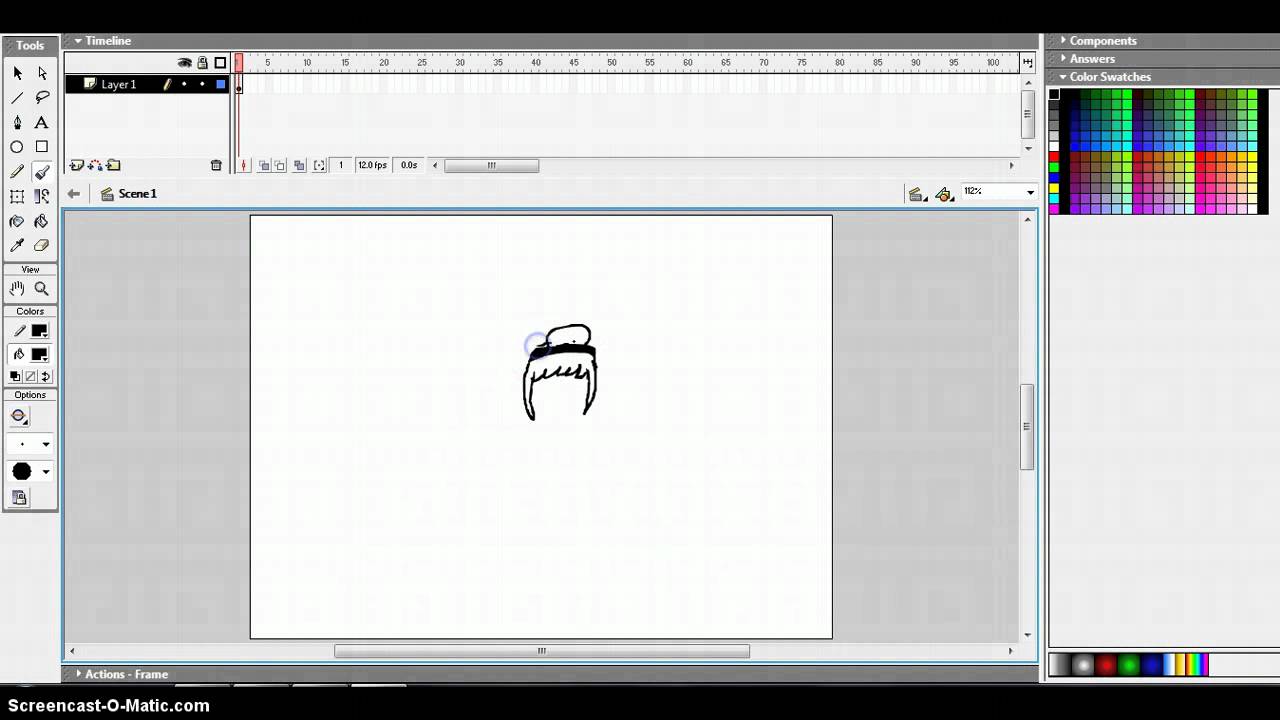Select the Free Transform tool
1280x720 pixels.
[17, 197]
